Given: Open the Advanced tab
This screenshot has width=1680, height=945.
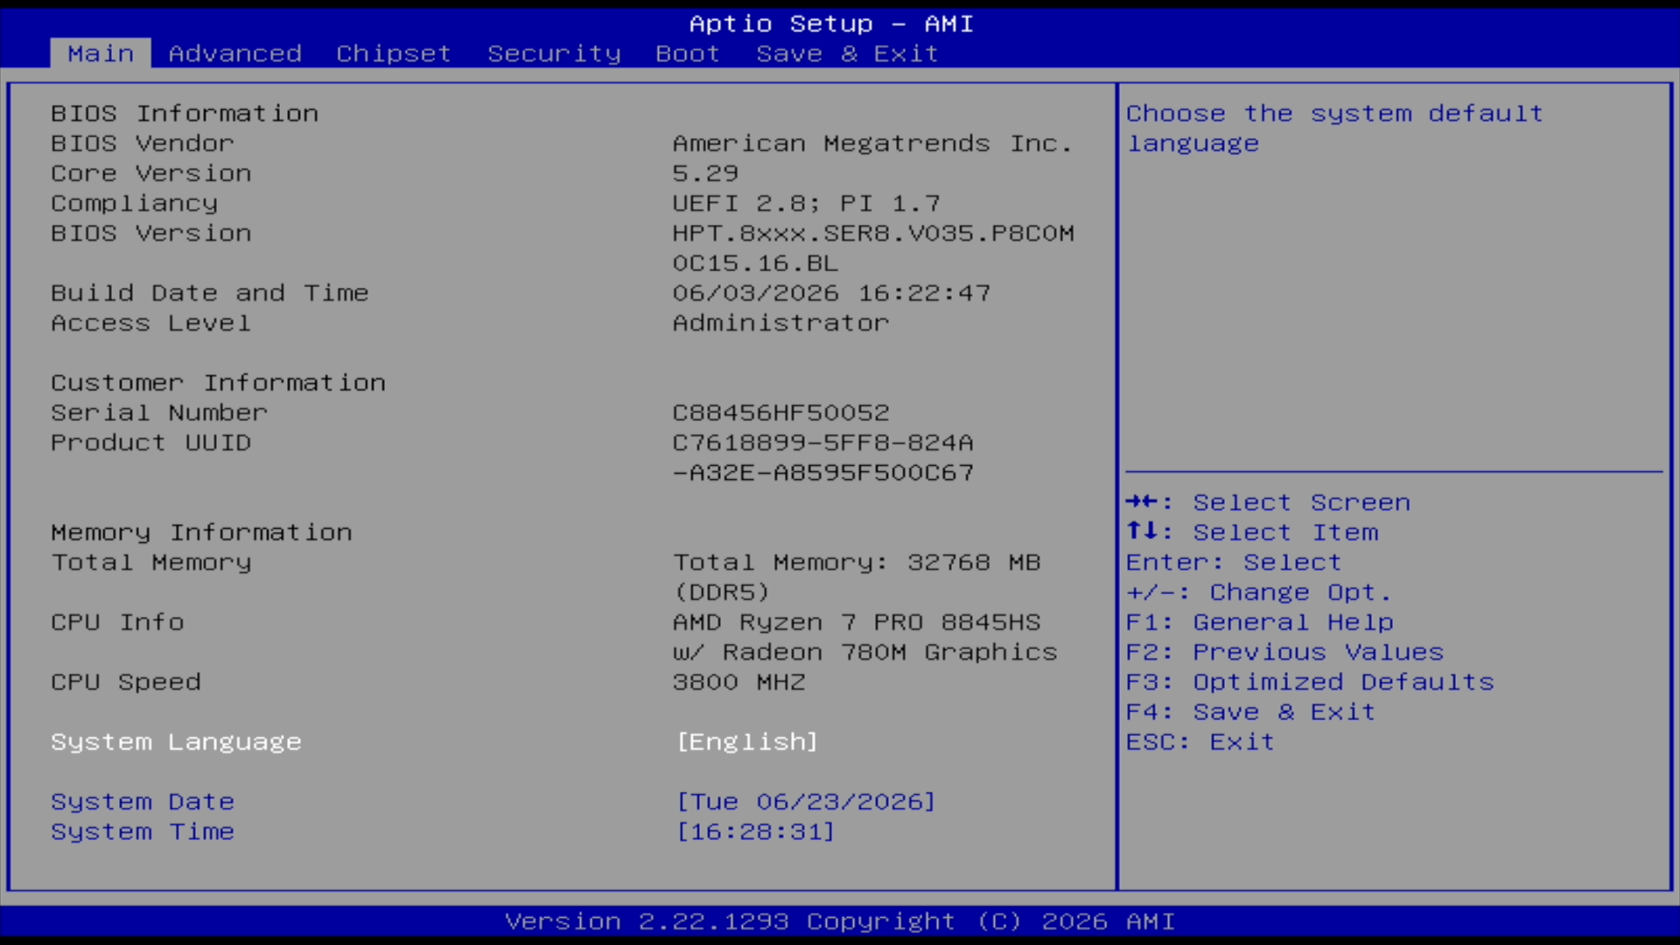Looking at the screenshot, I should 235,53.
